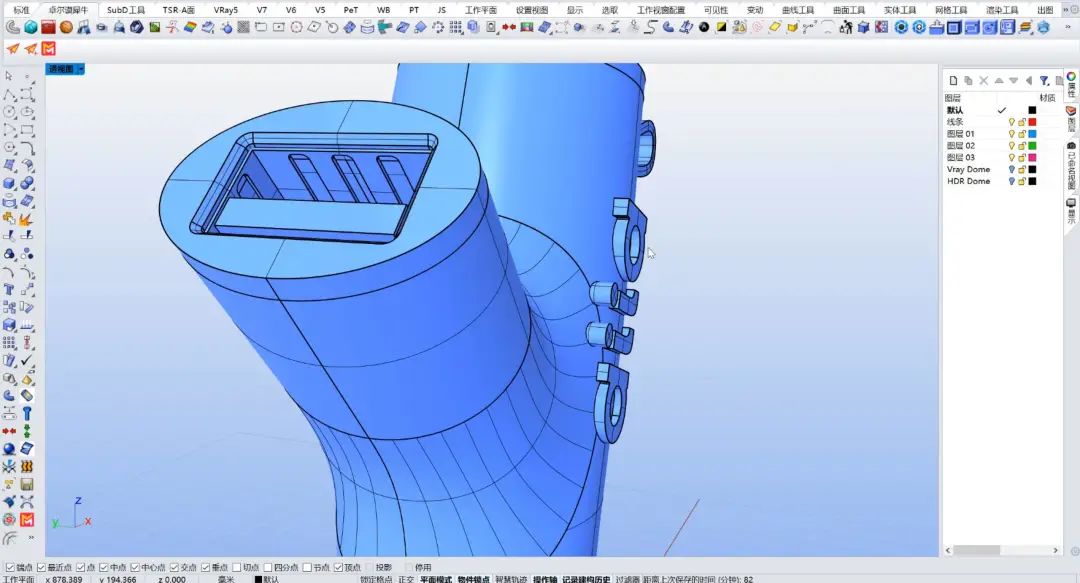The height and width of the screenshot is (583, 1080).
Task: Toggle 正交 mode in status bar
Action: pos(406,579)
